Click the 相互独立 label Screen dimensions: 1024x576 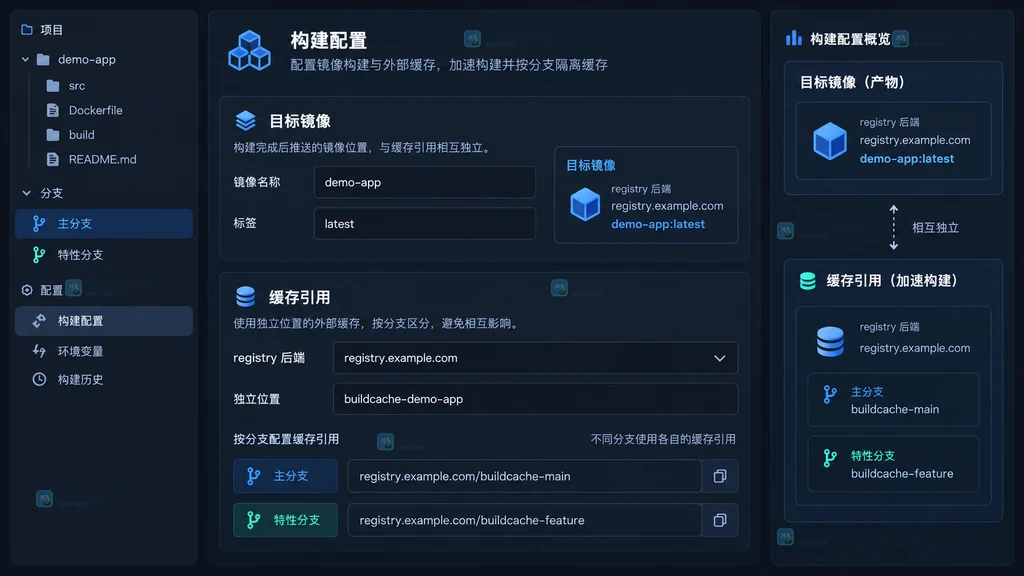[x=935, y=228]
